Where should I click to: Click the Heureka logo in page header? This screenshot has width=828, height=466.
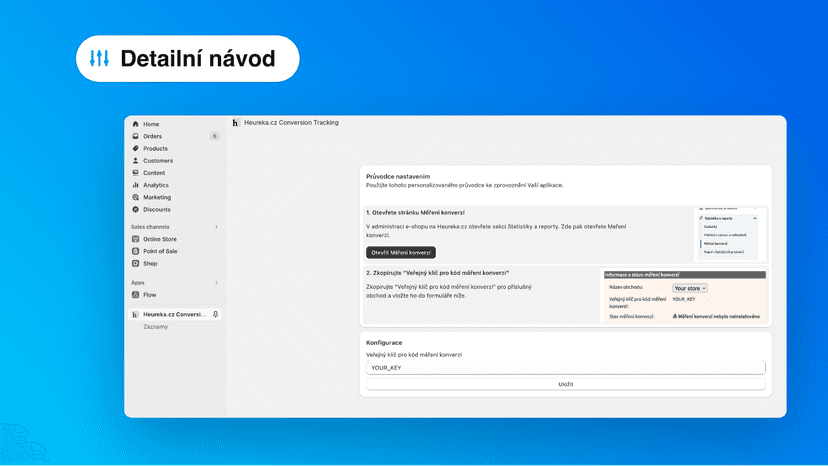236,123
